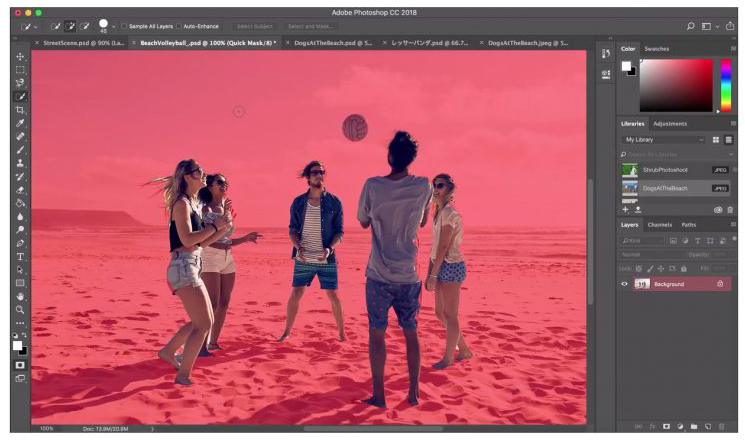Switch to the Channels tab
The height and width of the screenshot is (442, 745).
[660, 225]
